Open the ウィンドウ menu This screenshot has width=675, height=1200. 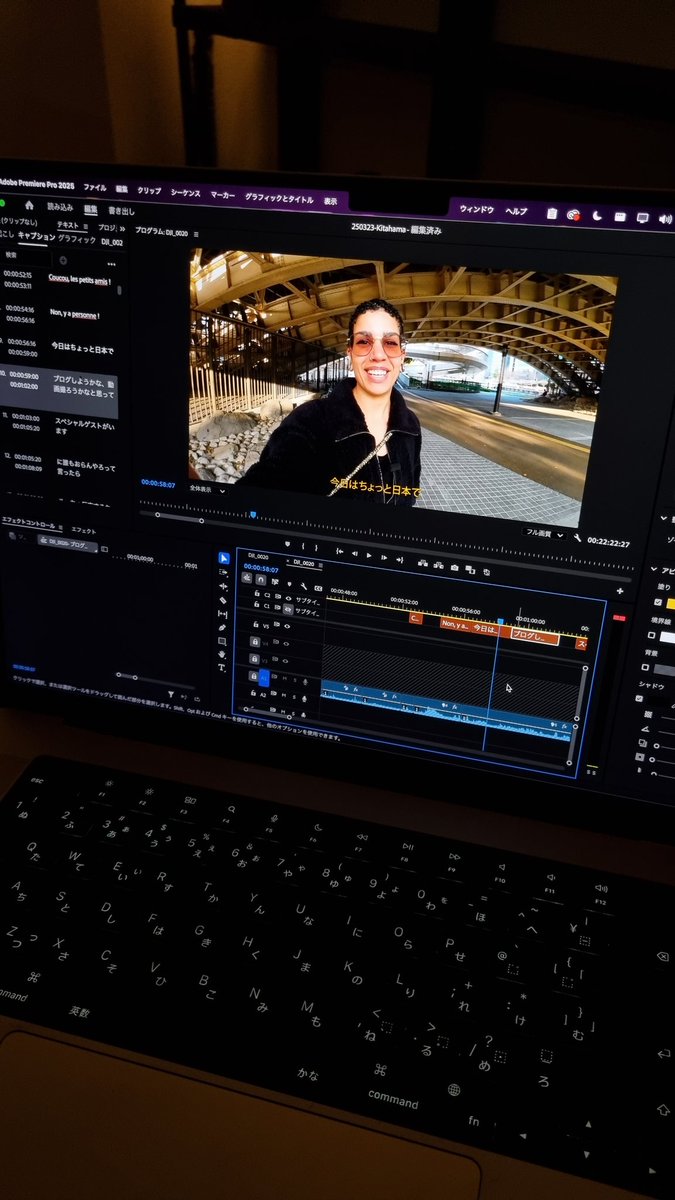(x=476, y=210)
